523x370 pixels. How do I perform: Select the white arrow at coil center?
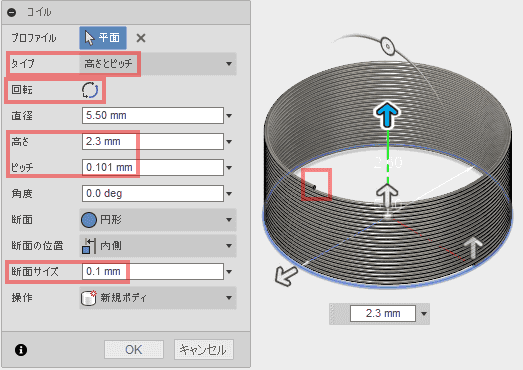[387, 196]
